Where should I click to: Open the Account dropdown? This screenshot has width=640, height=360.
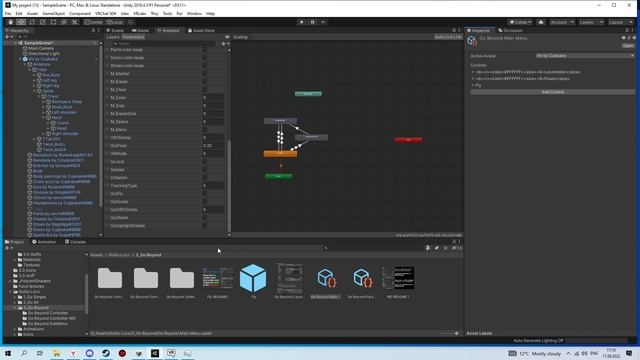pyautogui.click(x=562, y=22)
